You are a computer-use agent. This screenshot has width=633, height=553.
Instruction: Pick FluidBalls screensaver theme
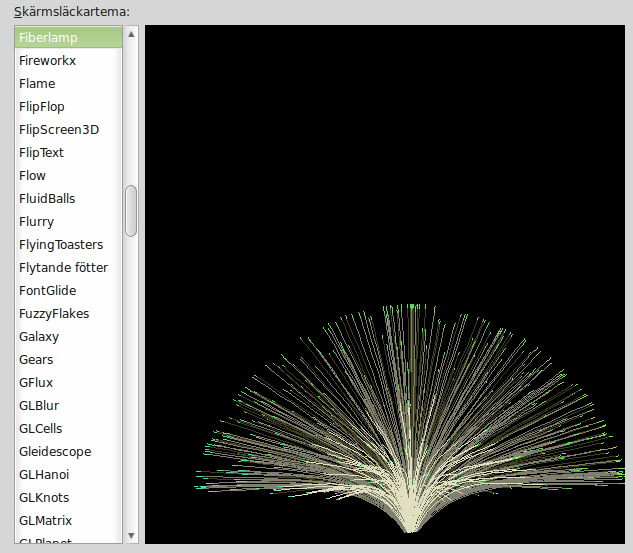[68, 199]
